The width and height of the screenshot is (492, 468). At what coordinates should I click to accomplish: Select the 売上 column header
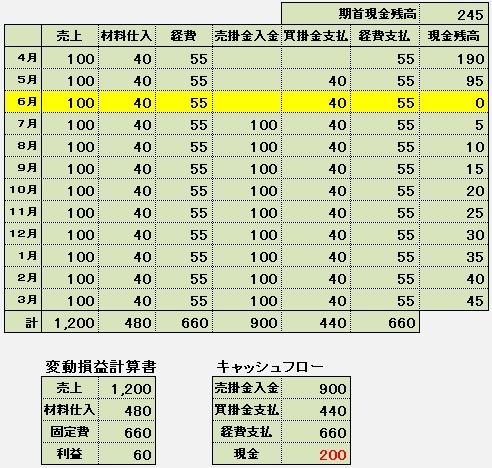point(70,36)
